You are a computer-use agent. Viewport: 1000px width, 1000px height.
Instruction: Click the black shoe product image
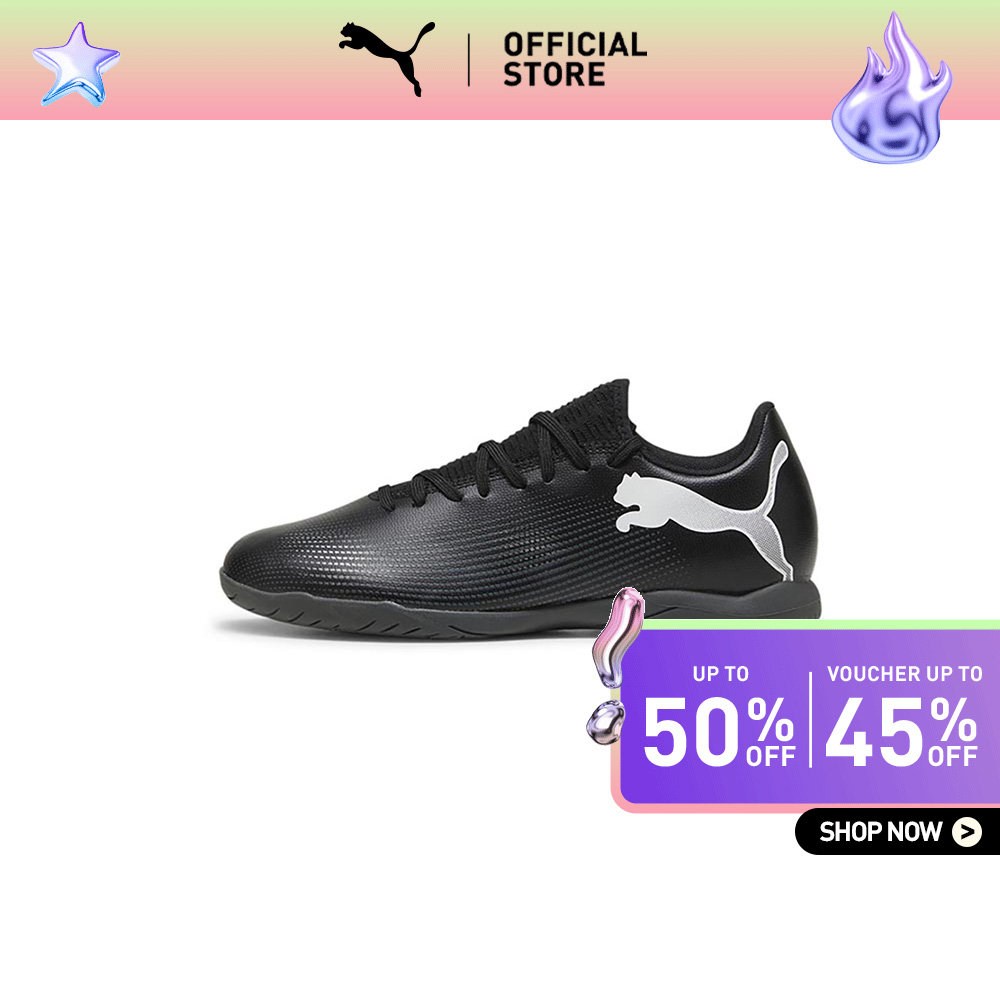520,508
